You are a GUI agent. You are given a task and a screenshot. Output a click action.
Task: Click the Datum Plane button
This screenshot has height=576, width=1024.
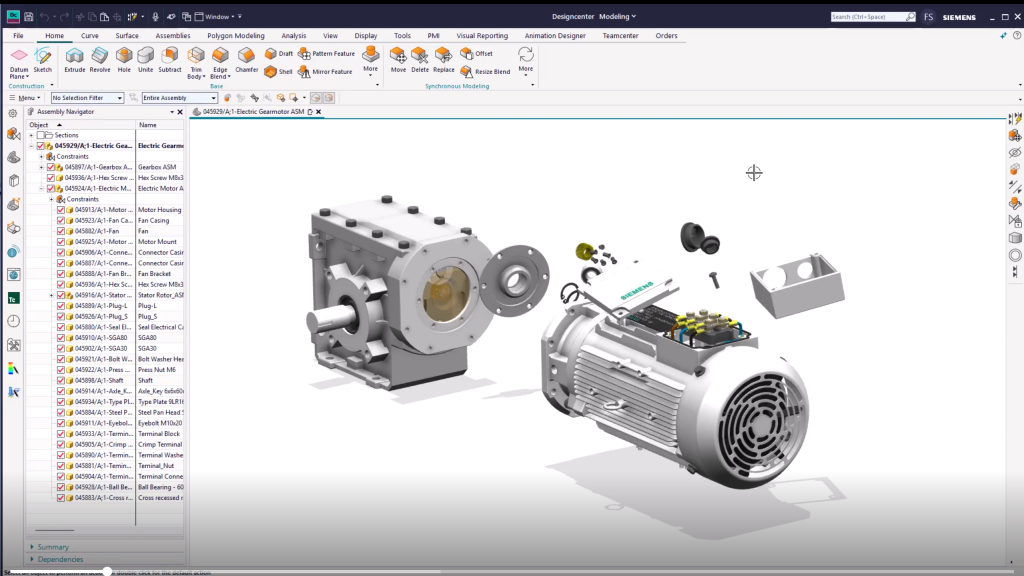(x=19, y=62)
